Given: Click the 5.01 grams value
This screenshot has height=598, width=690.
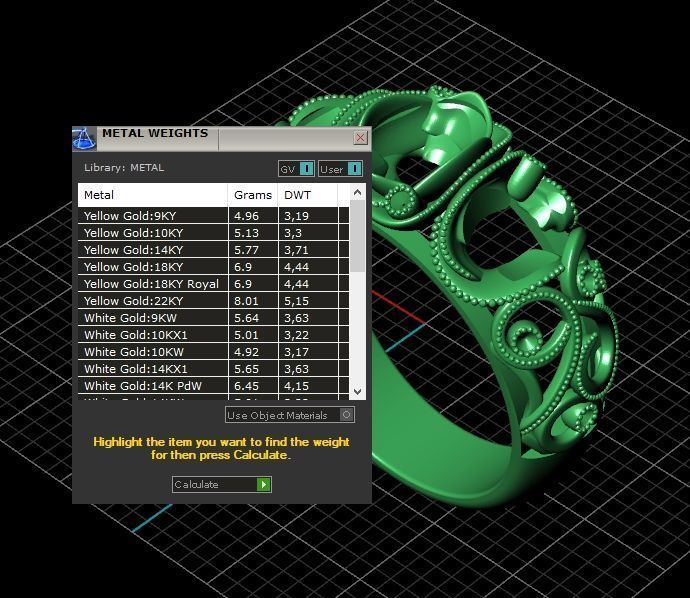Looking at the screenshot, I should pos(246,335).
